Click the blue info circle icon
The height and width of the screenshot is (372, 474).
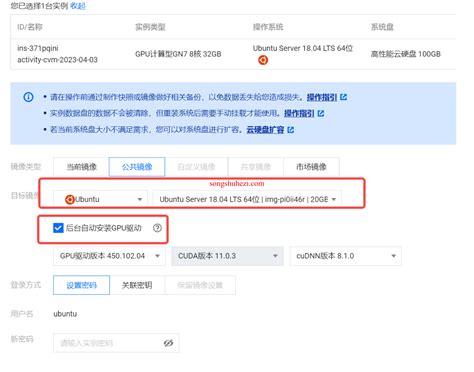click(28, 97)
